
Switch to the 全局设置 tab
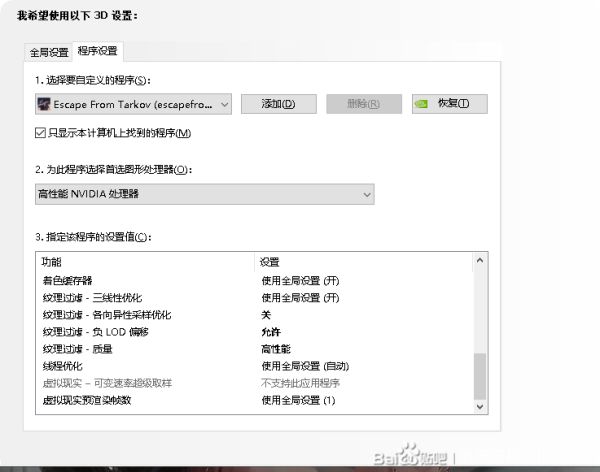pyautogui.click(x=49, y=52)
